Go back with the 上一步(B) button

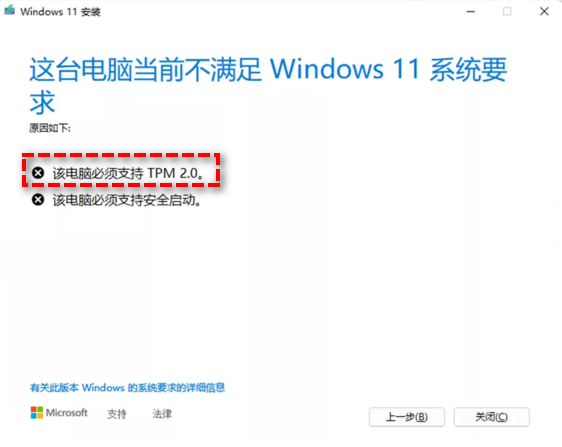coord(407,417)
